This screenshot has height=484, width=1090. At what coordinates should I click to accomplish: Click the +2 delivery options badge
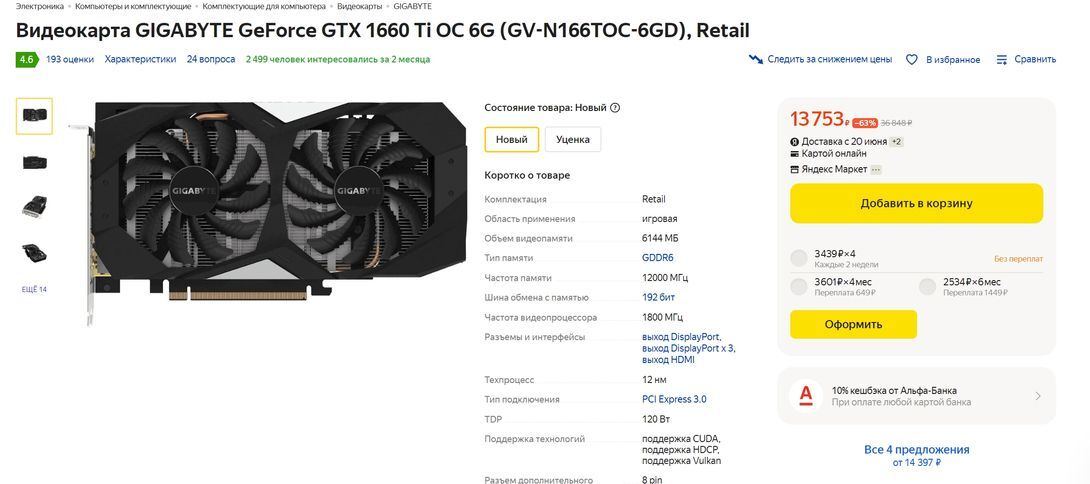(x=897, y=142)
